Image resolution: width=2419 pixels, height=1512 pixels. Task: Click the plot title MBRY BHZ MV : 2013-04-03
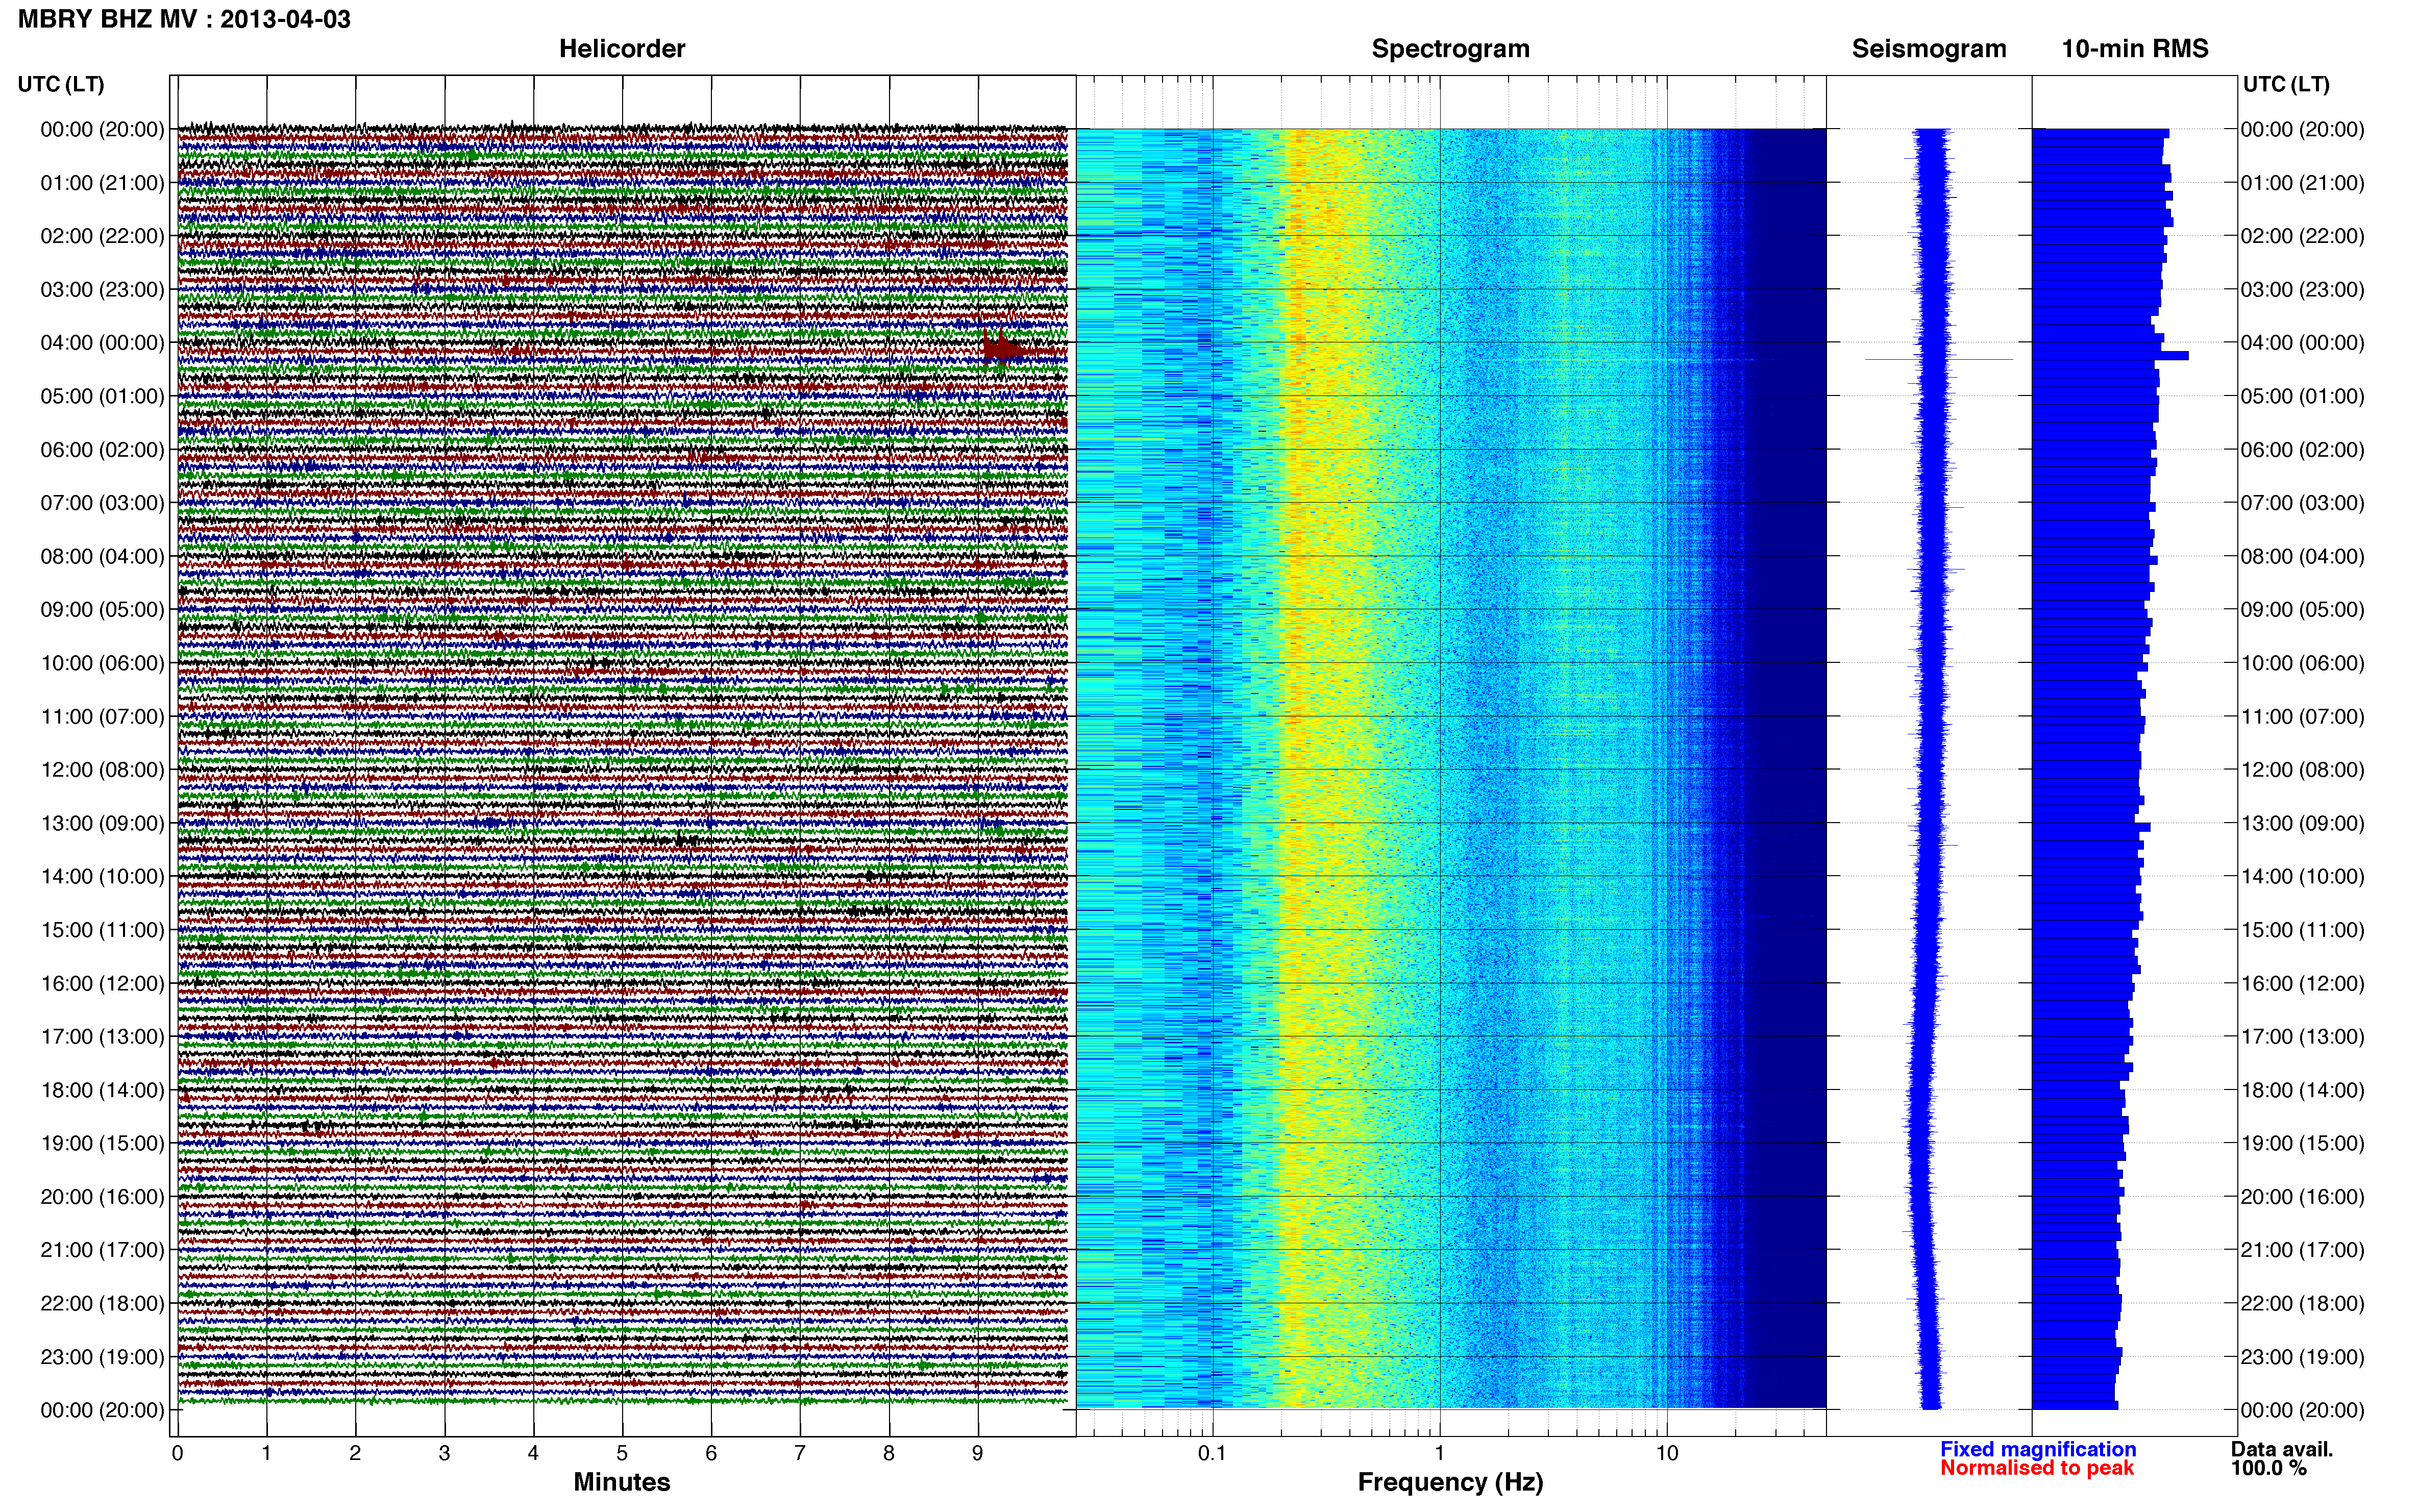click(184, 19)
